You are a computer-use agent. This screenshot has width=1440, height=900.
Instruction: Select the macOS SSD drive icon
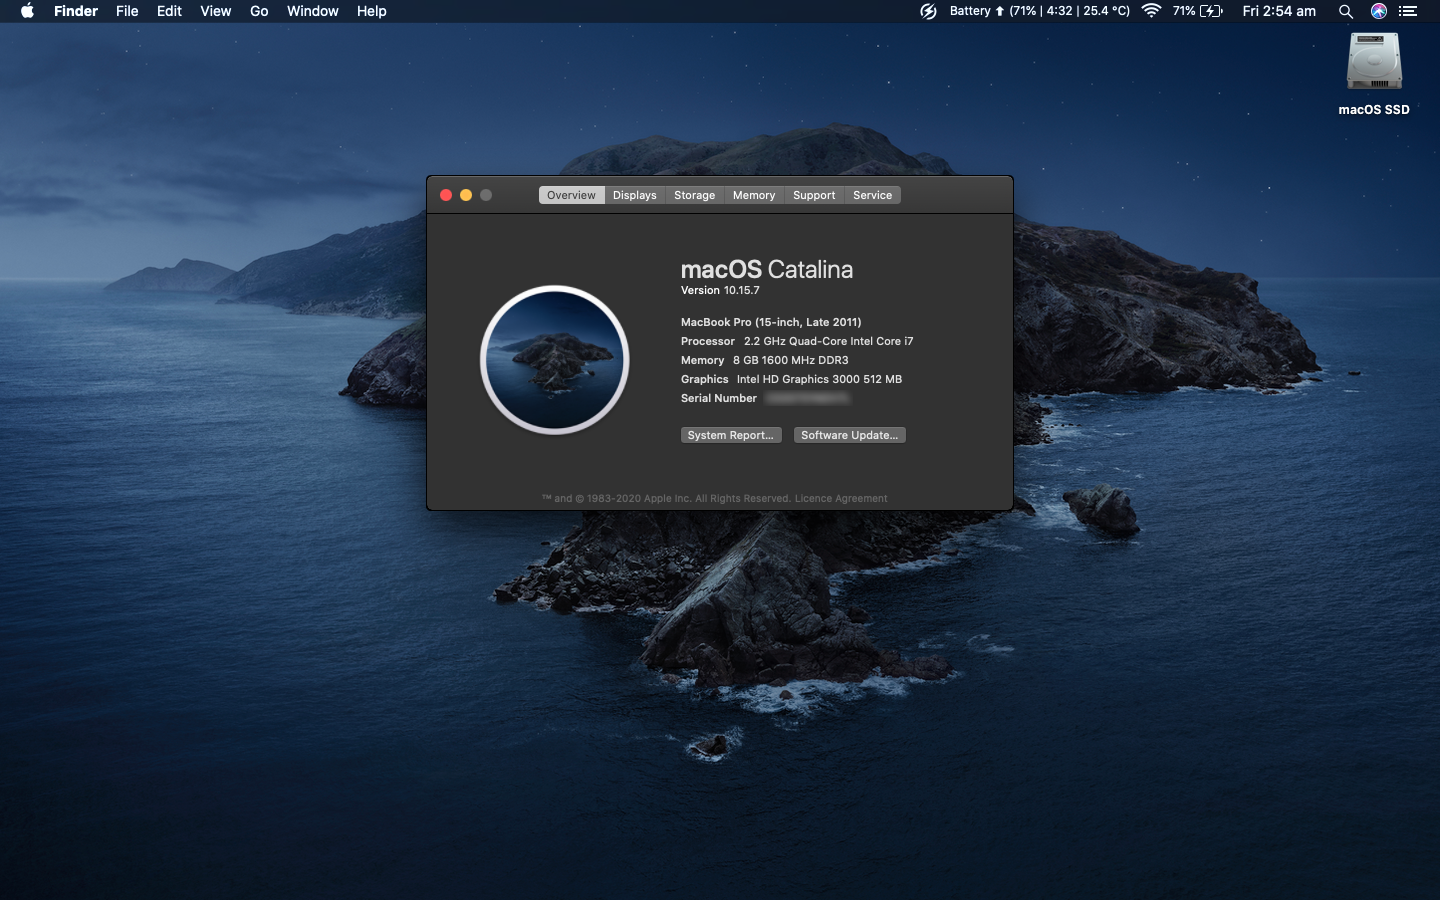click(1374, 62)
